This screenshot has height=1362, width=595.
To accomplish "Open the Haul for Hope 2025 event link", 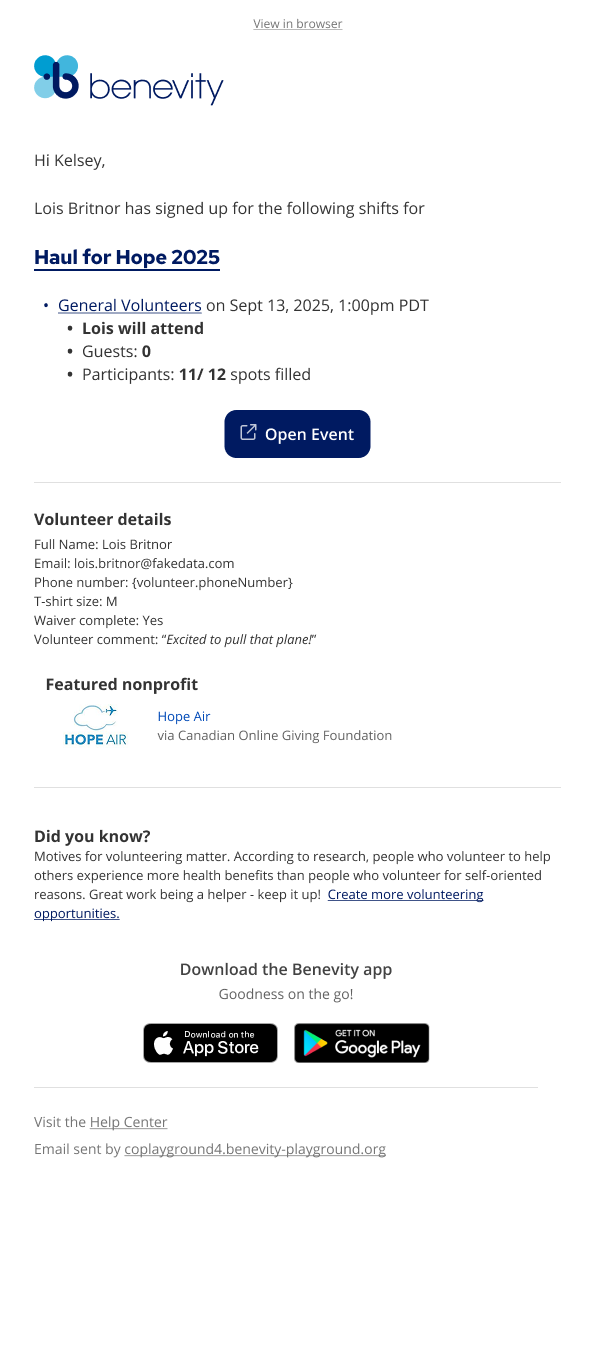I will 127,257.
